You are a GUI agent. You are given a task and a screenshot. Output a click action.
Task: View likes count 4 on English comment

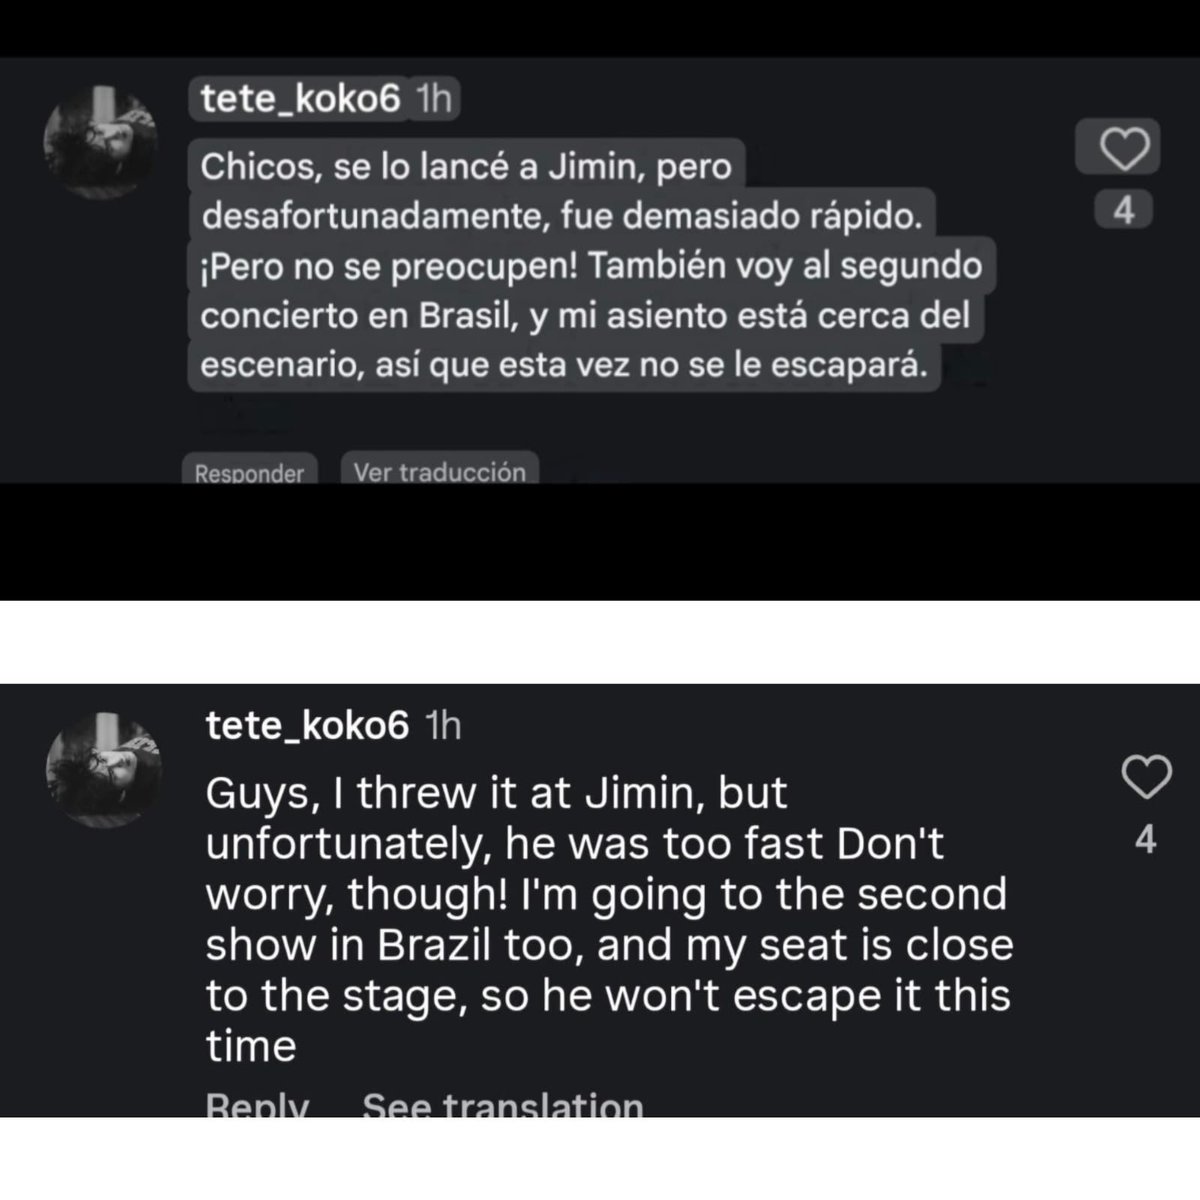(x=1146, y=839)
